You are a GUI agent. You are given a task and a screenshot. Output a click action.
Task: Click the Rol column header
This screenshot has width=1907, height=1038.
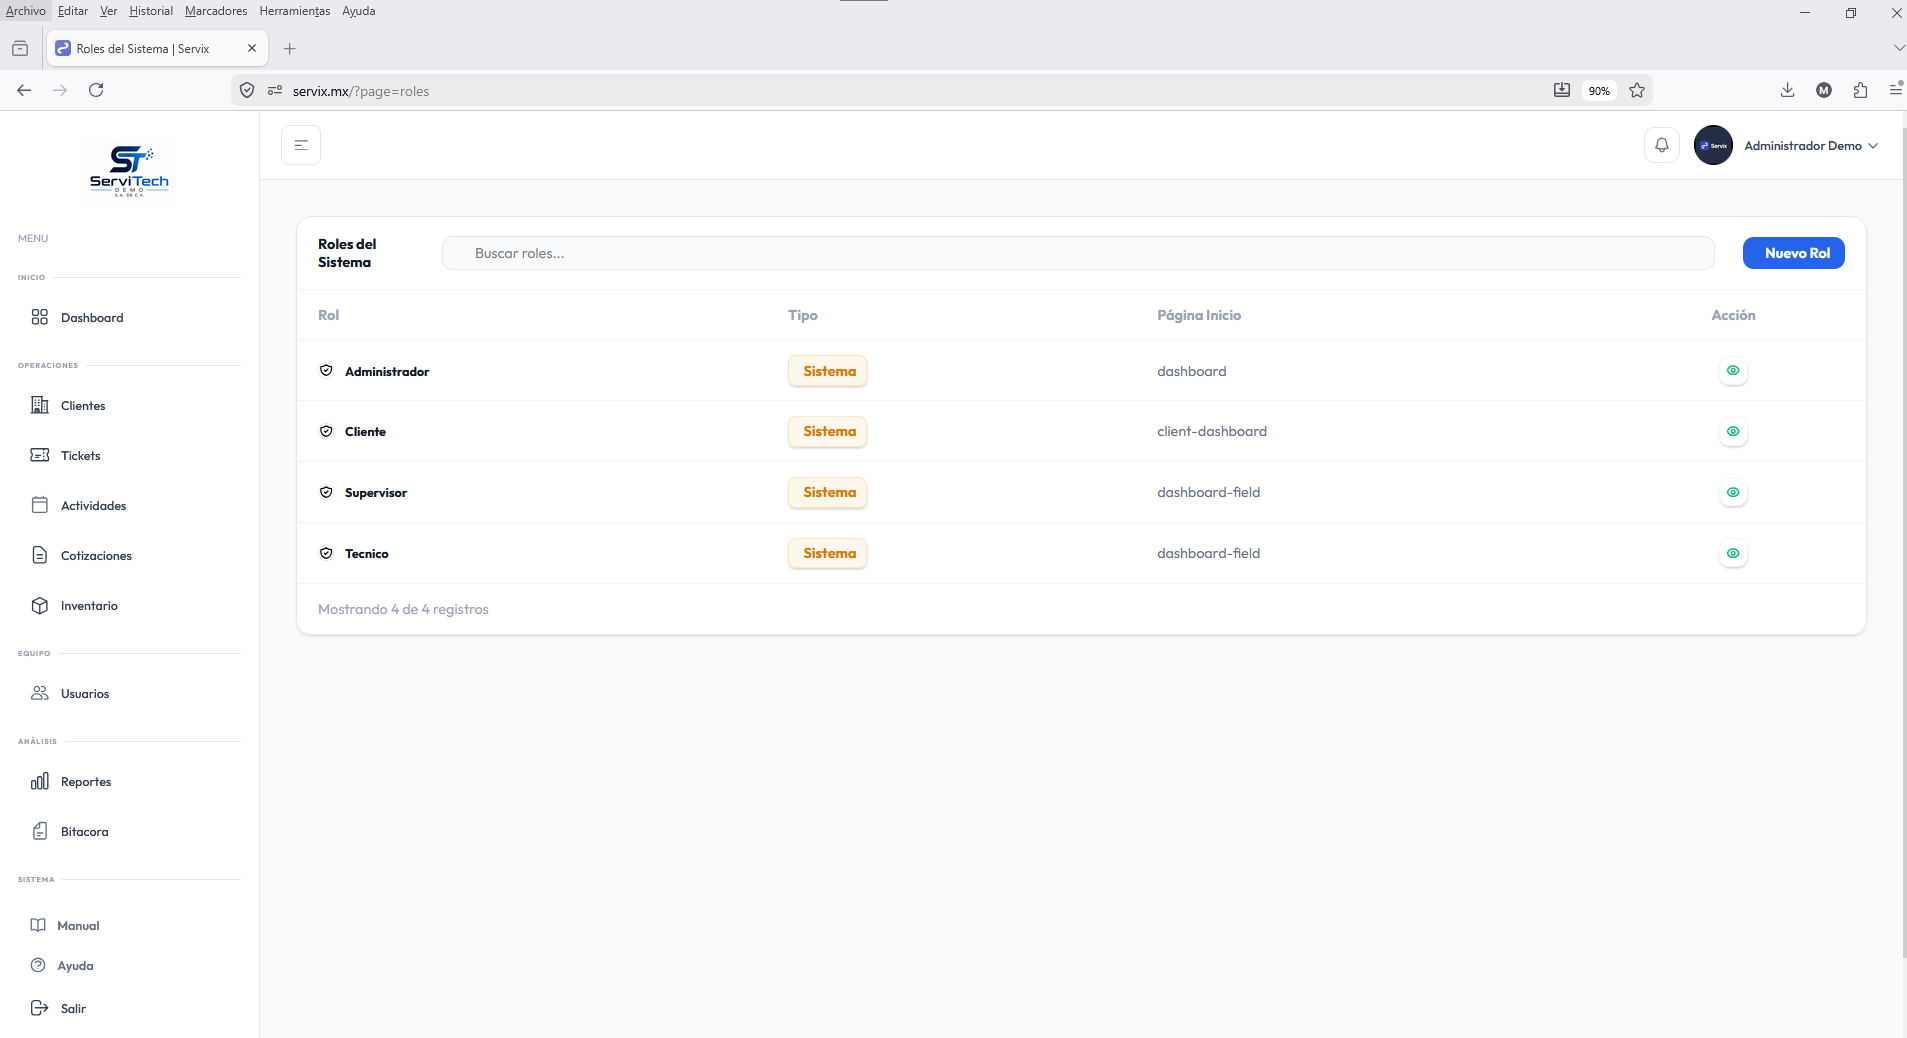pos(329,315)
